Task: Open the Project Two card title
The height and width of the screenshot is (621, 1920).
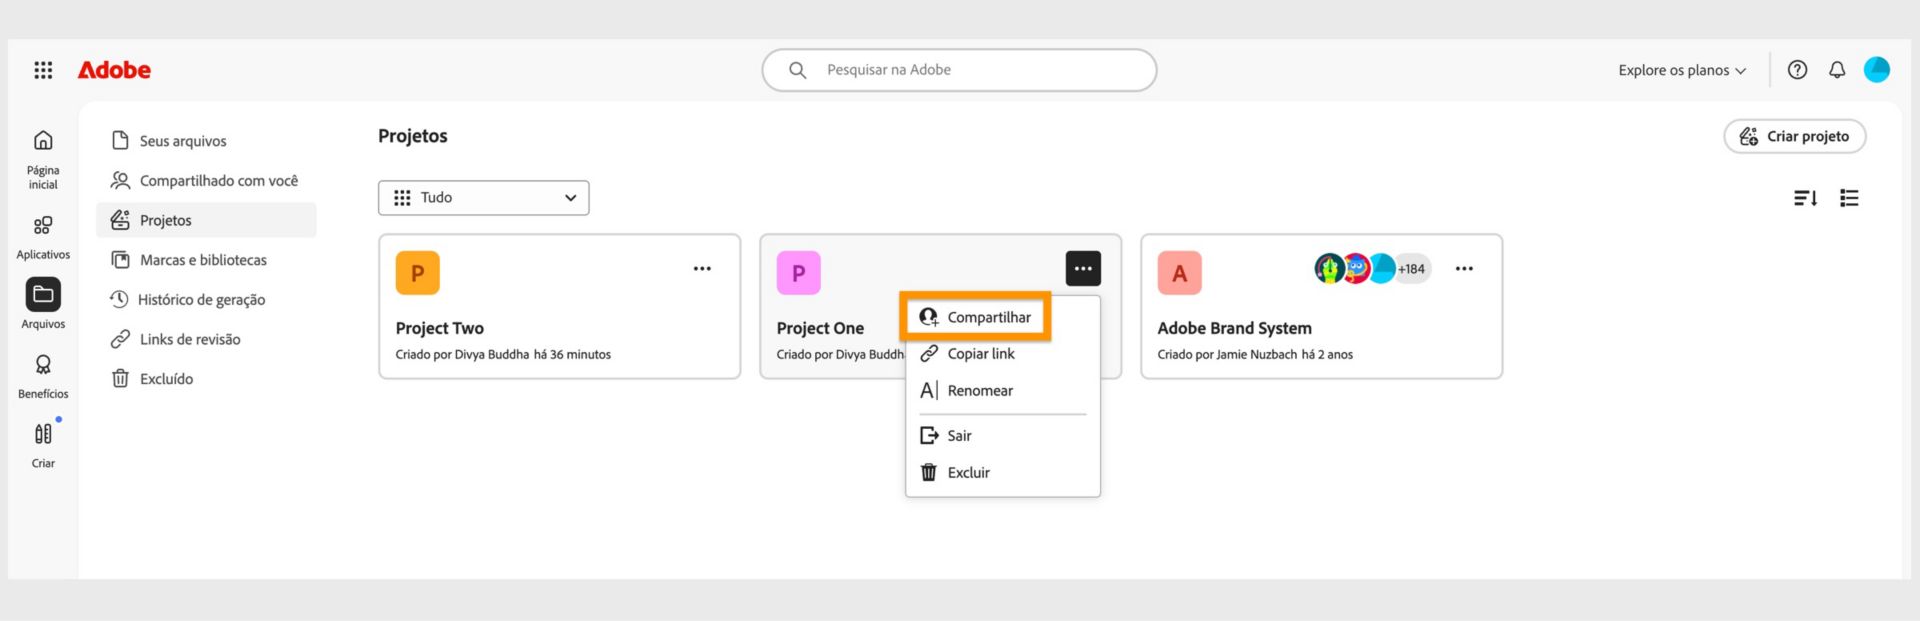Action: pyautogui.click(x=440, y=328)
